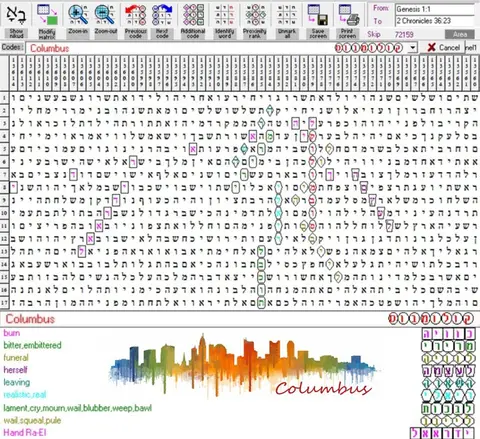
Task: Click the 'leaving' legend term
Action: pos(17,382)
